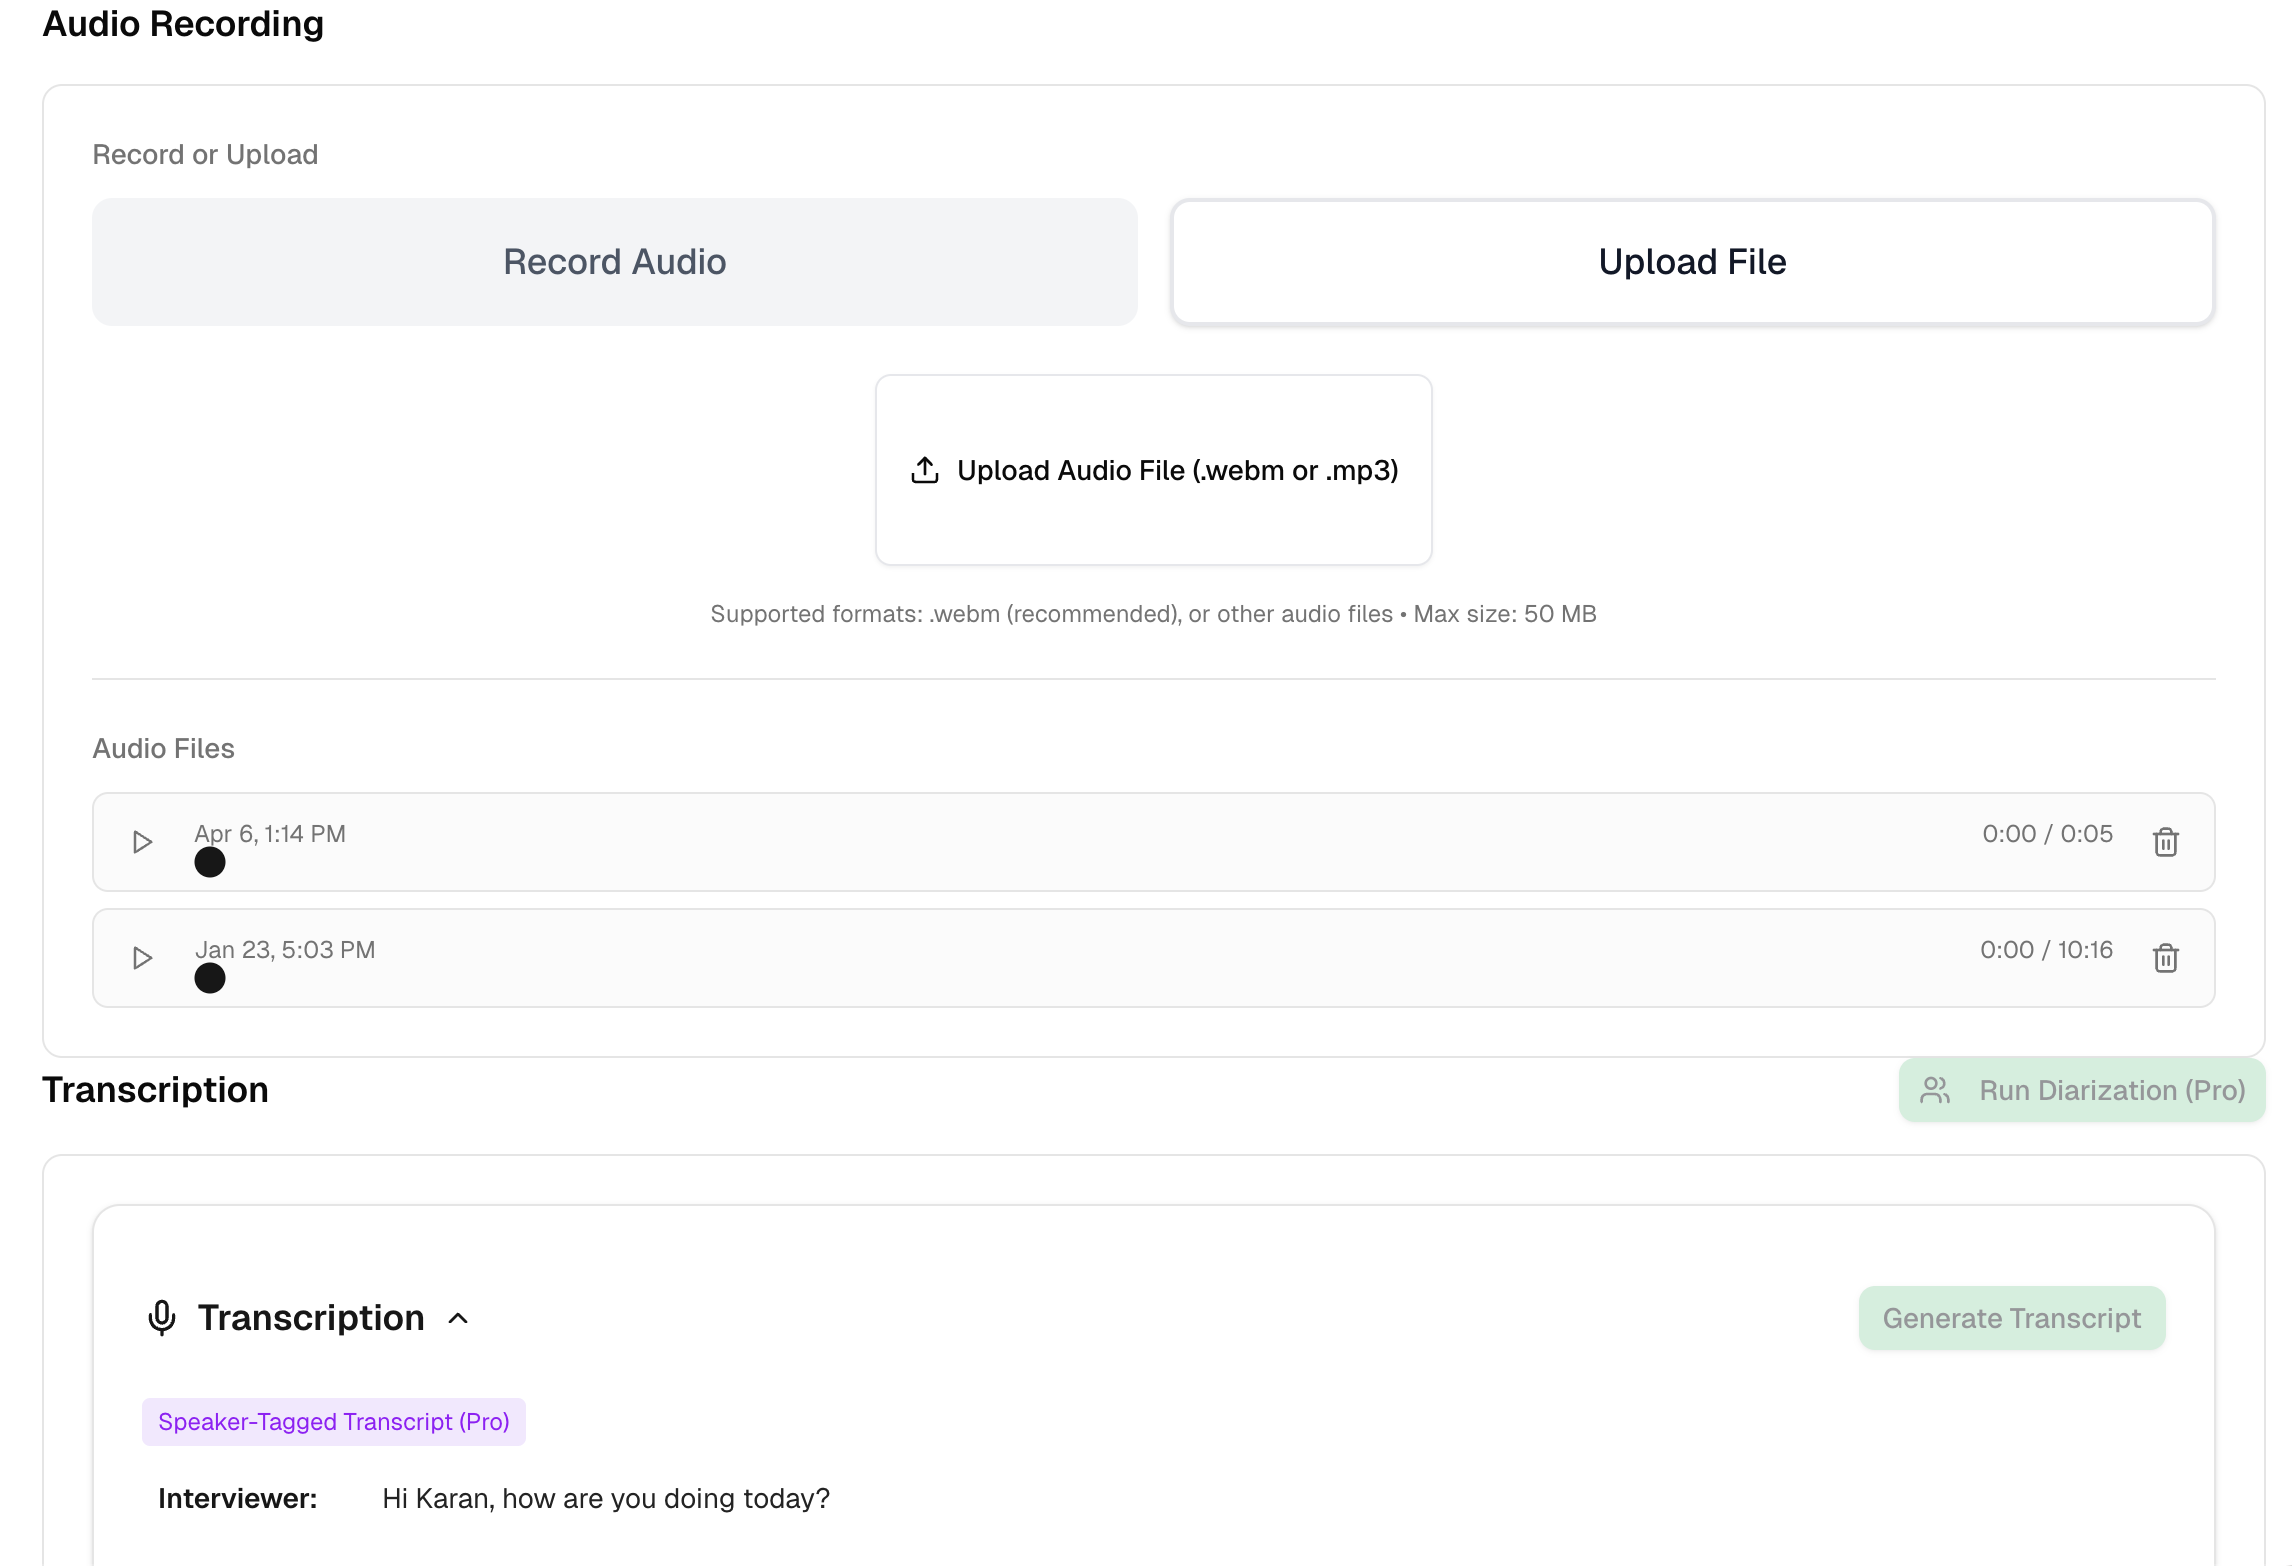Click Upload Audio File (.webm or .mp3)
2292x1566 pixels.
[x=1154, y=470]
